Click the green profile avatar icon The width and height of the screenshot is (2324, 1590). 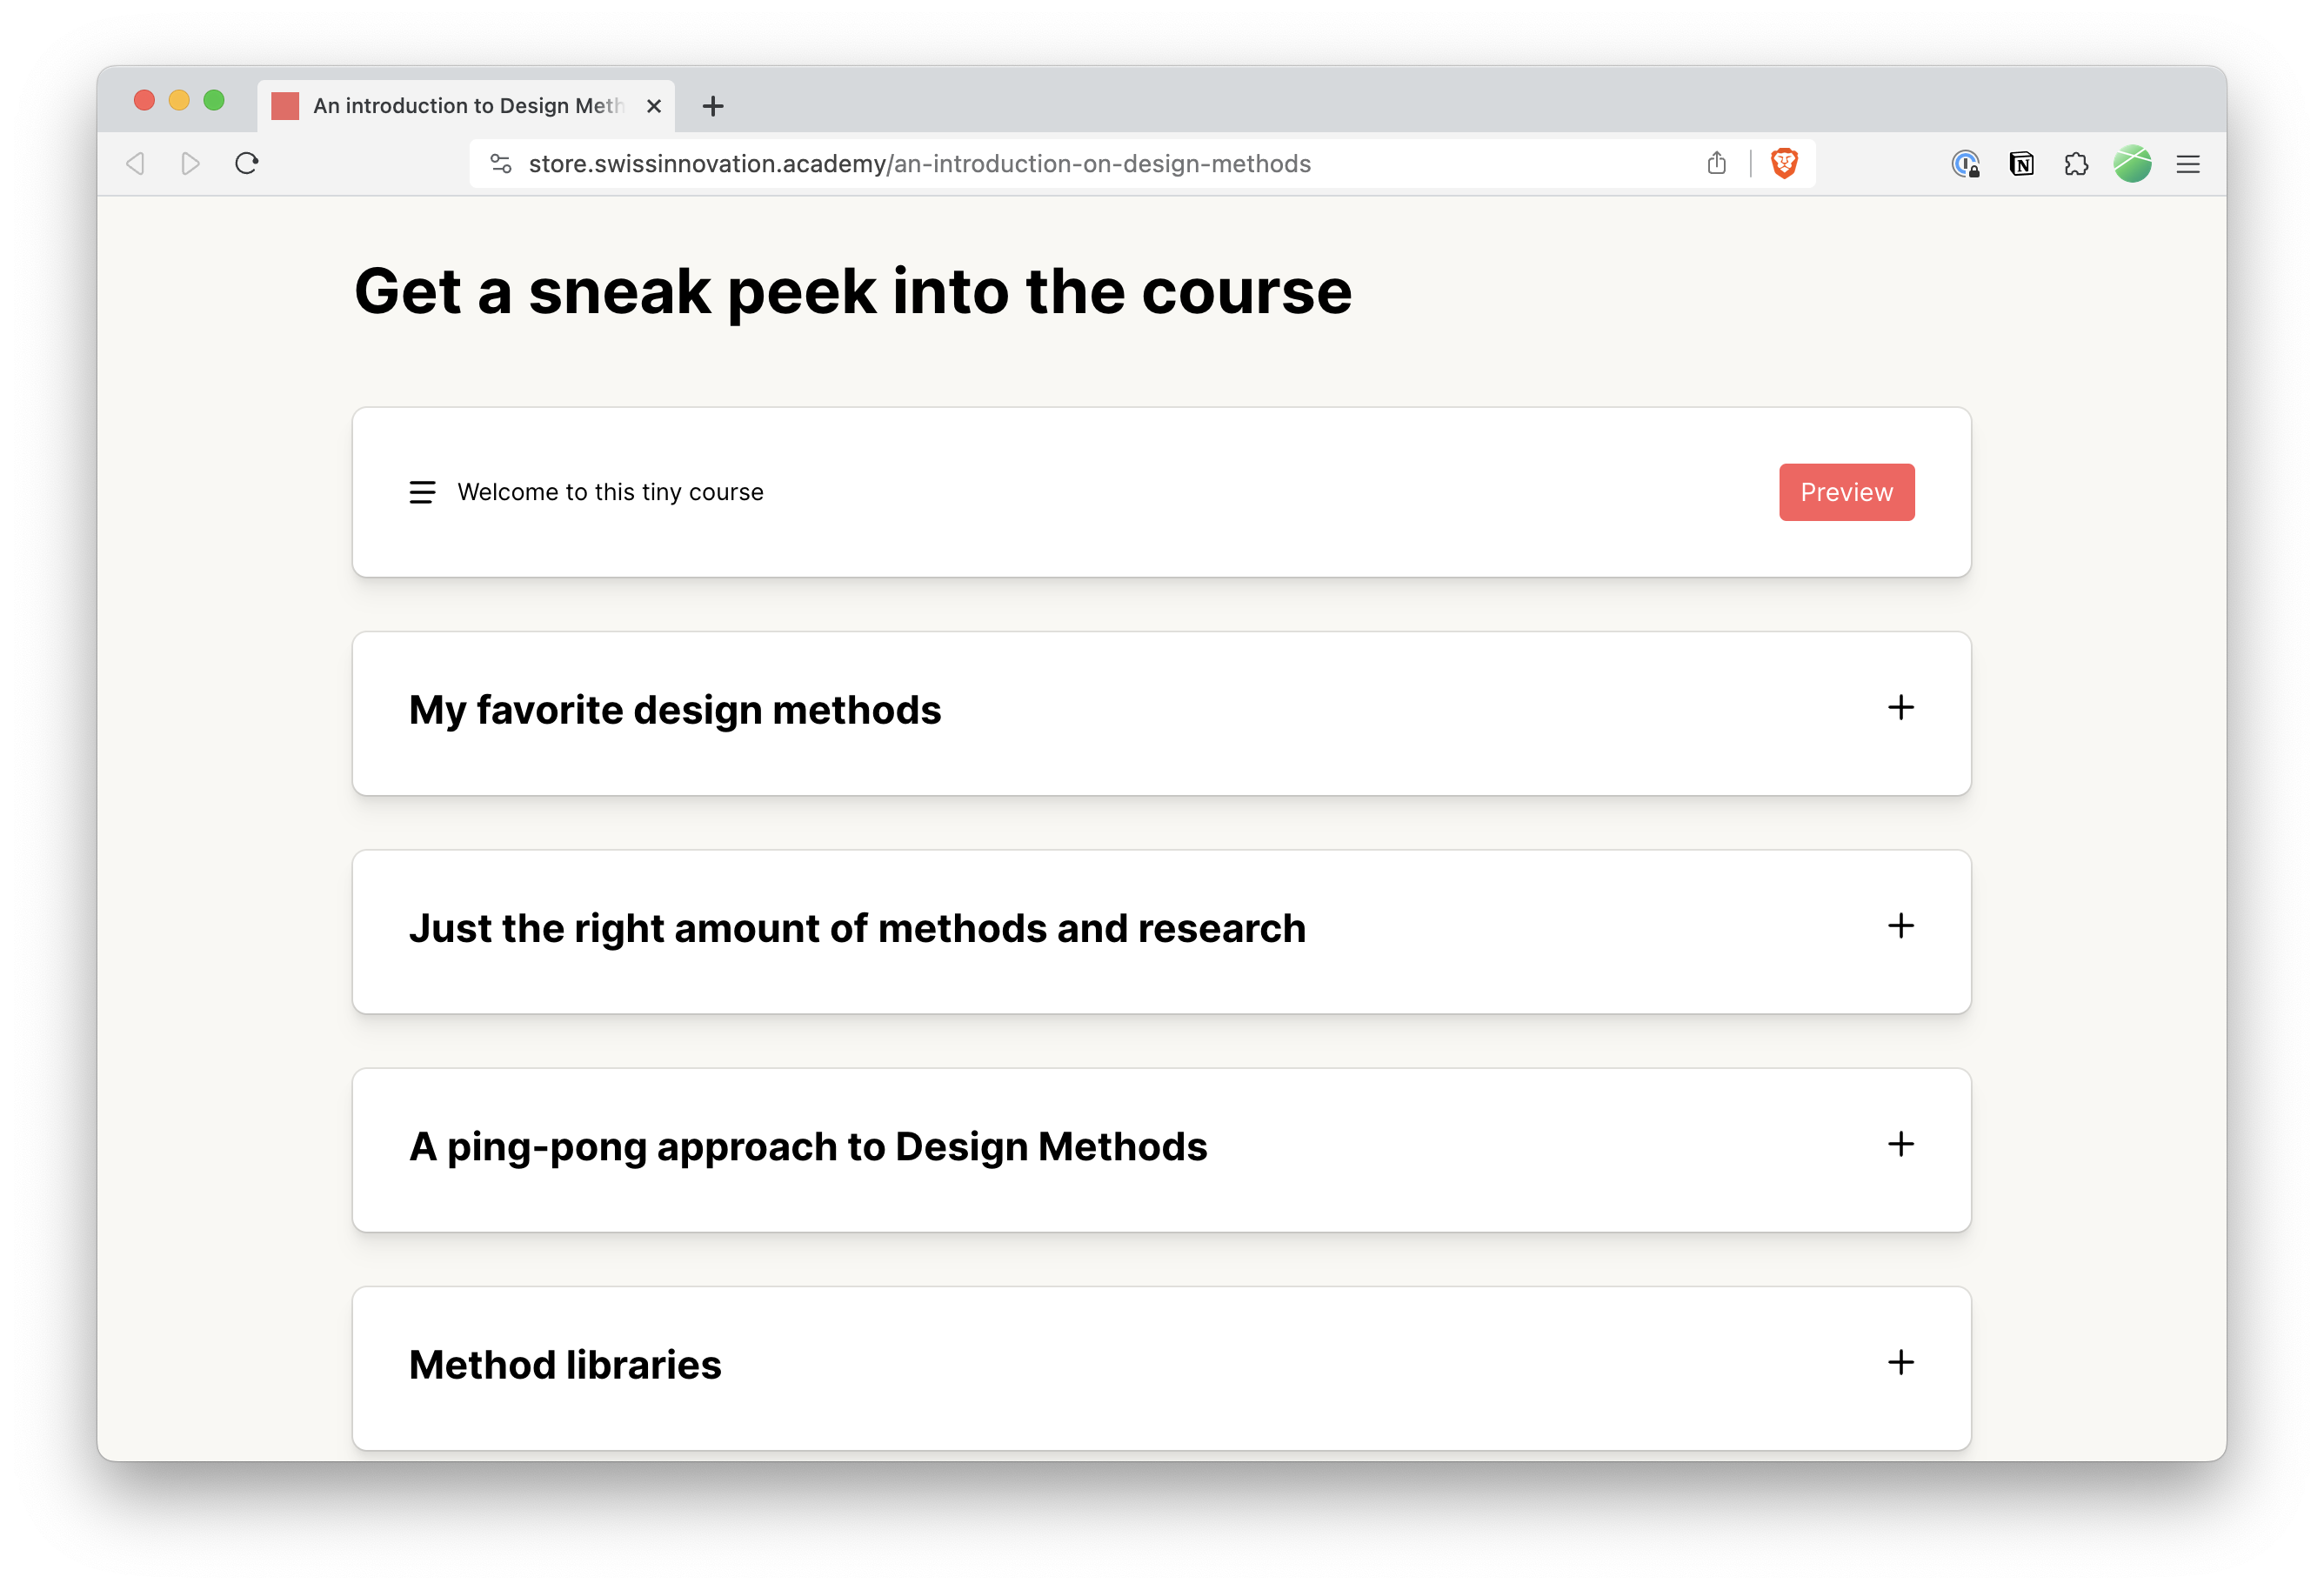(2132, 164)
